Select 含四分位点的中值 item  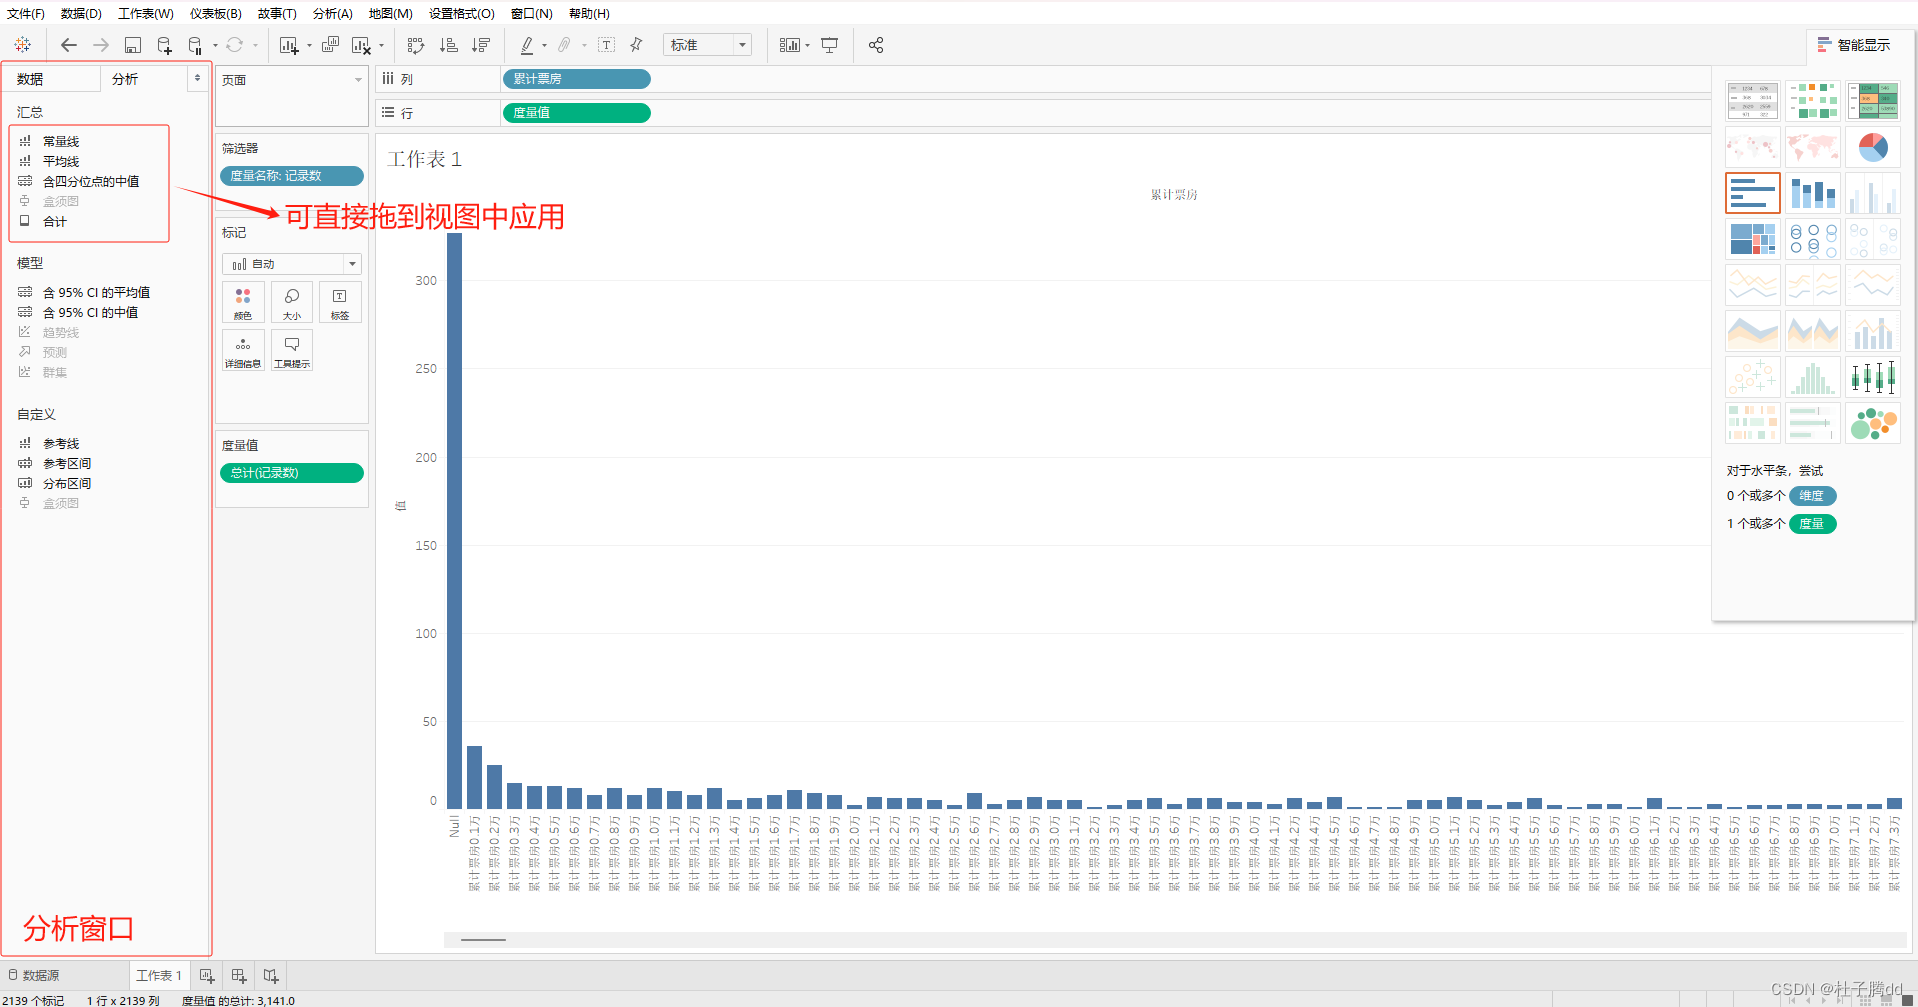tap(91, 181)
